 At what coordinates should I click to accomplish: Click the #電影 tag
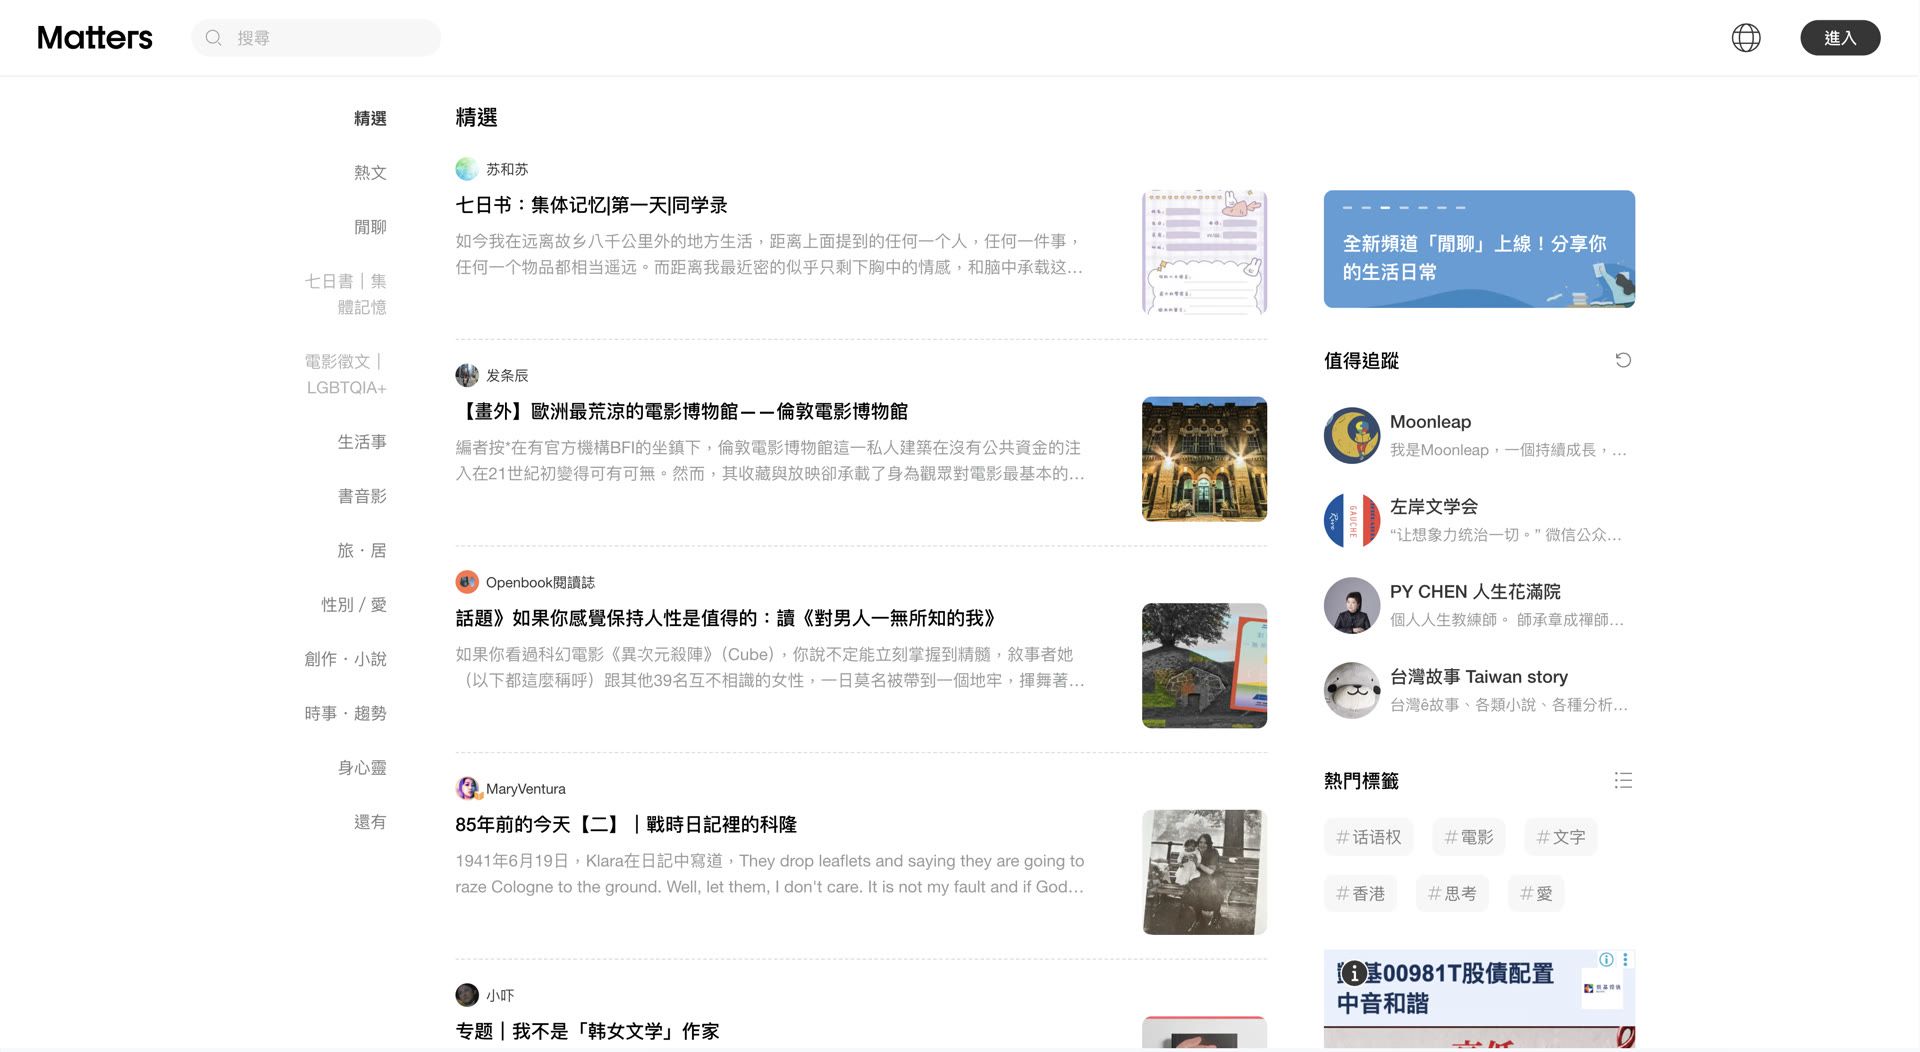(x=1468, y=837)
